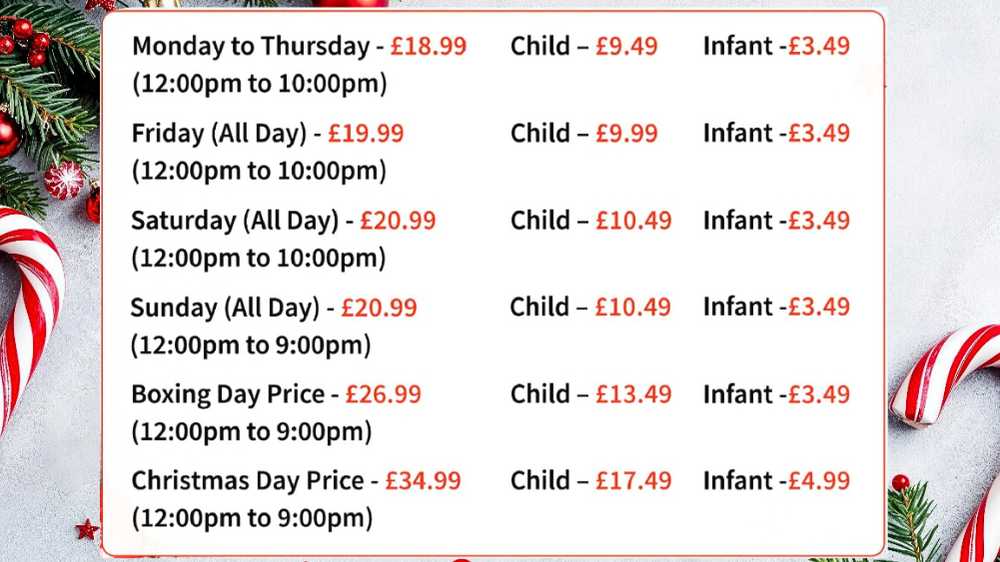Click the Child £9.49 price
Viewport: 1000px width, 562px height.
tap(626, 46)
